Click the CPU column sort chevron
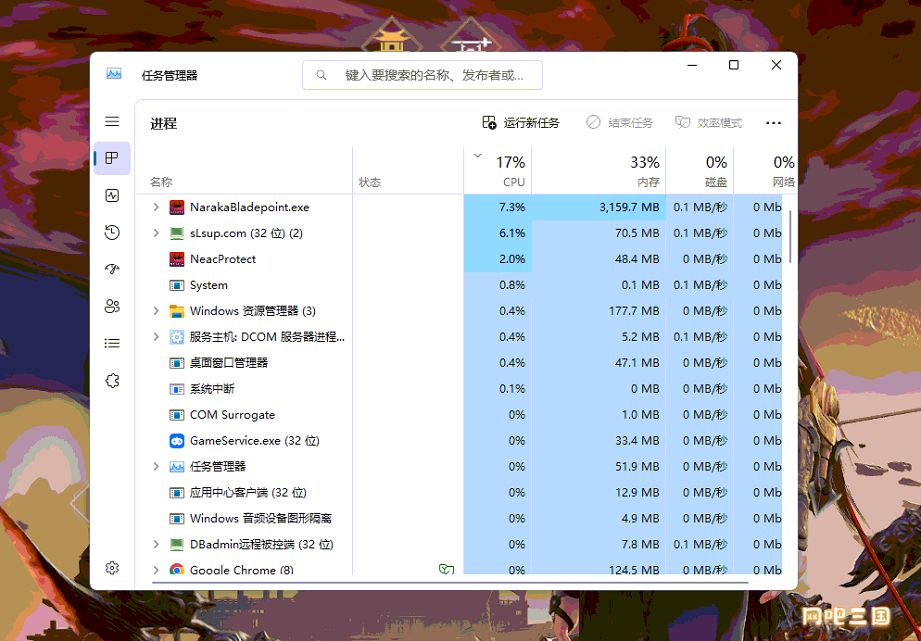 478,156
